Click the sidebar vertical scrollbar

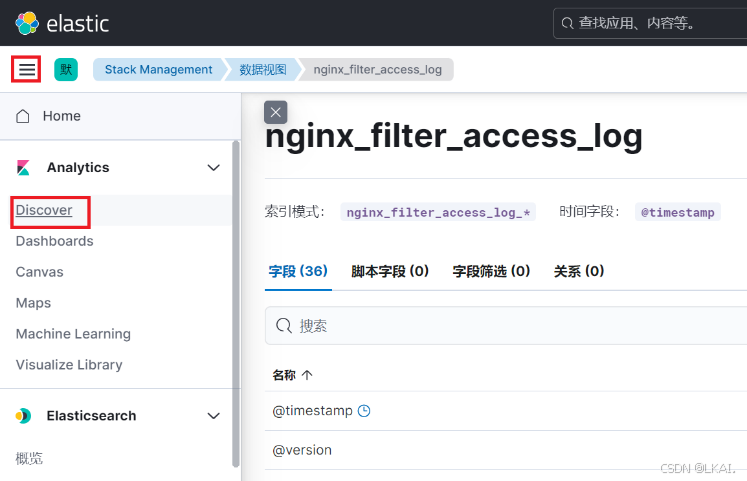pyautogui.click(x=235, y=304)
